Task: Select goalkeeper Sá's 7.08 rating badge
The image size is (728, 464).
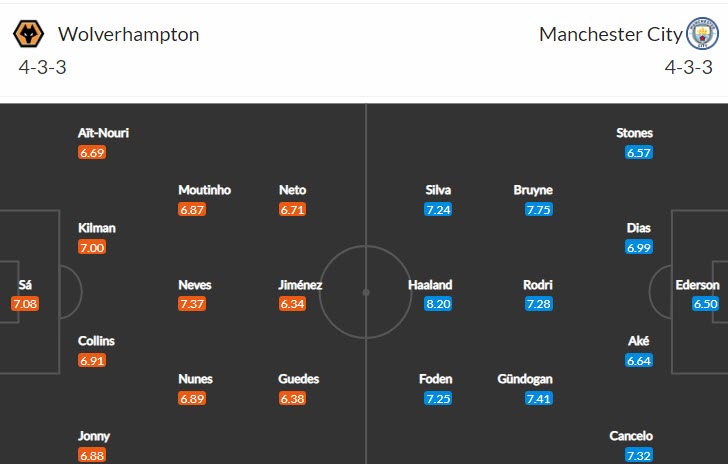Action: point(25,304)
